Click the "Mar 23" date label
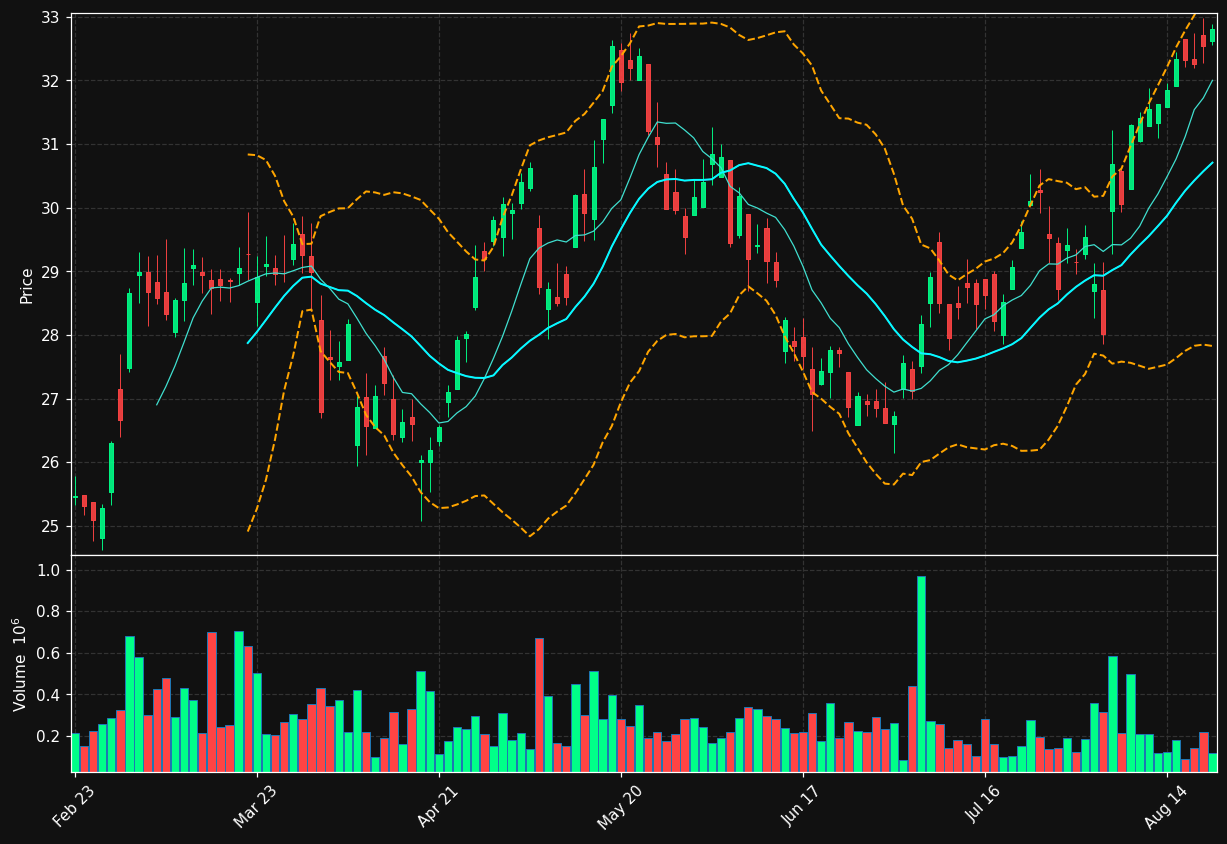Image resolution: width=1227 pixels, height=844 pixels. pyautogui.click(x=256, y=805)
